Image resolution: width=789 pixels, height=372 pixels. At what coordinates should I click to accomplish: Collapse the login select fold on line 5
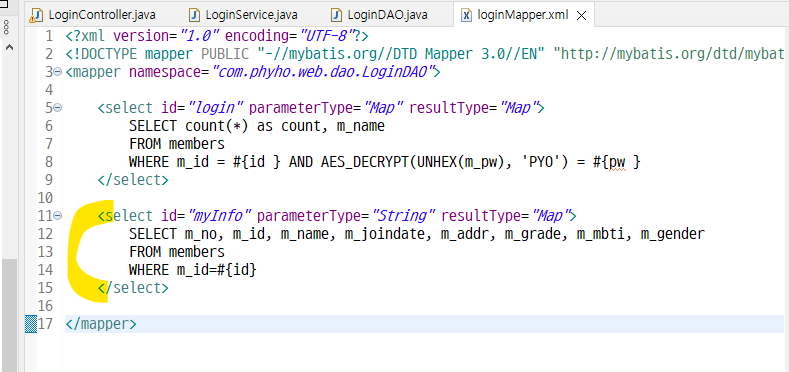pyautogui.click(x=58, y=108)
